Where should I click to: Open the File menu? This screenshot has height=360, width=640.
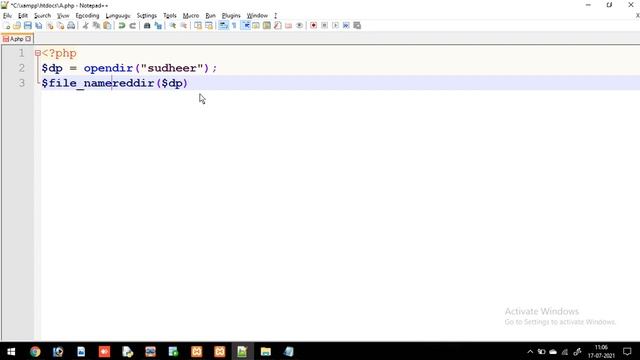tap(7, 16)
